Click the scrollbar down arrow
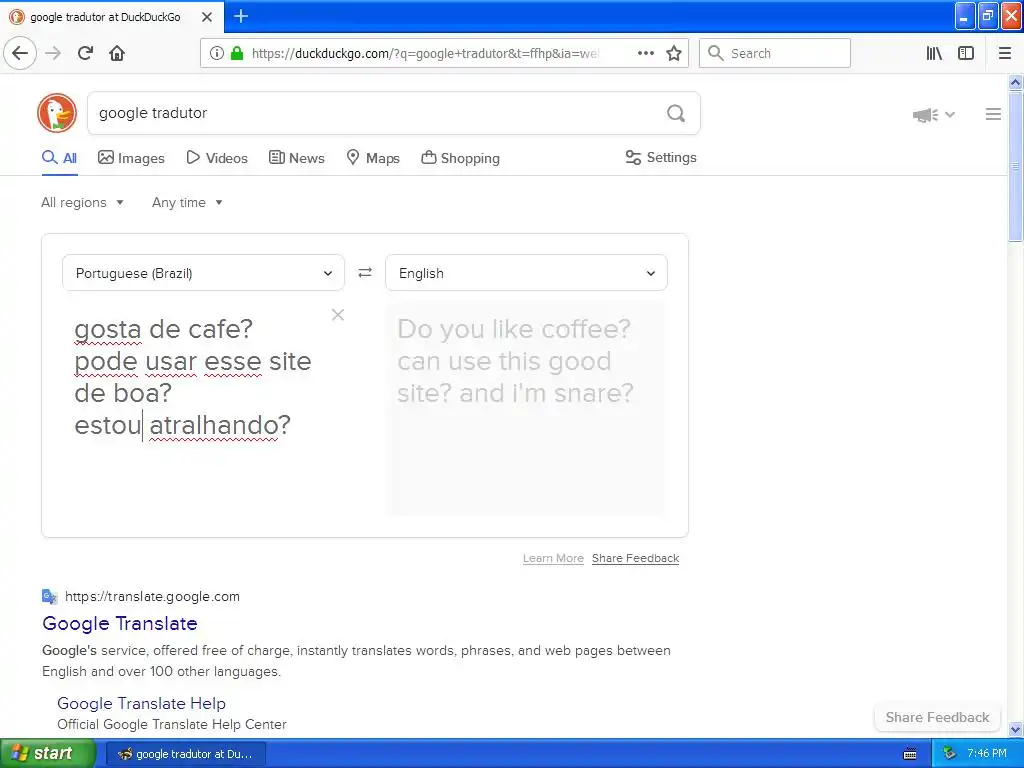 pos(1015,729)
